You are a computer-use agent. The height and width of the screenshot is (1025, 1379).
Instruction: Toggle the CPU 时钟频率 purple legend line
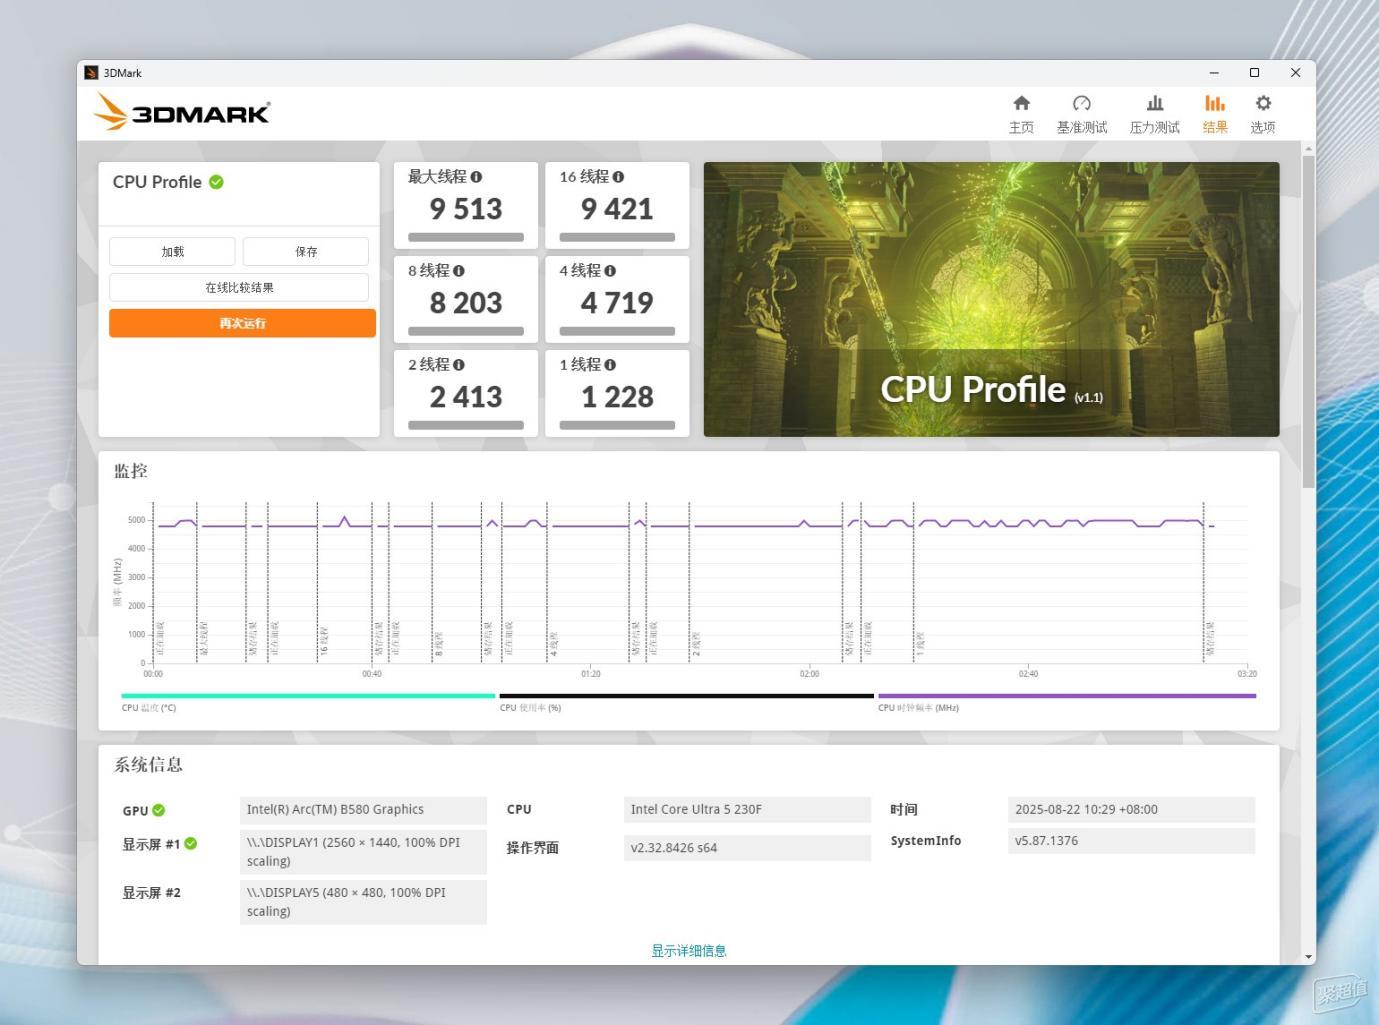(1067, 696)
